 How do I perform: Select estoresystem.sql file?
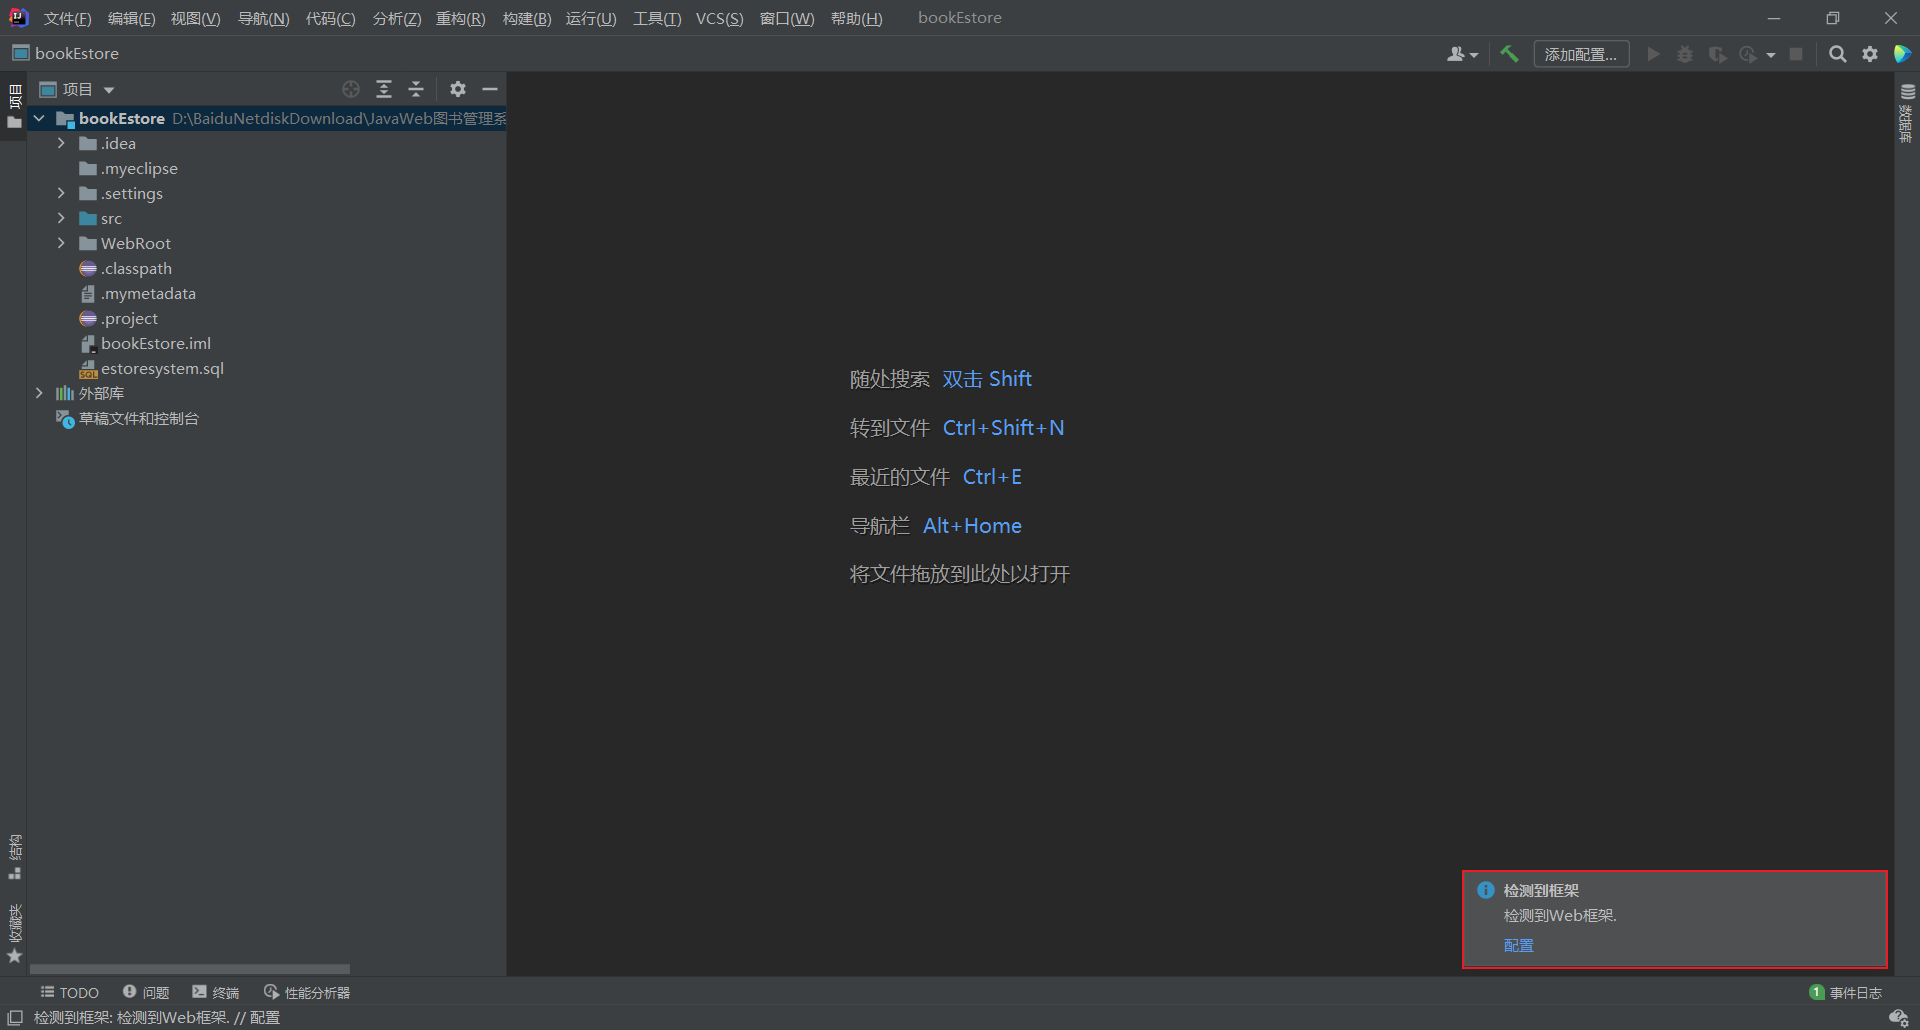[x=162, y=368]
